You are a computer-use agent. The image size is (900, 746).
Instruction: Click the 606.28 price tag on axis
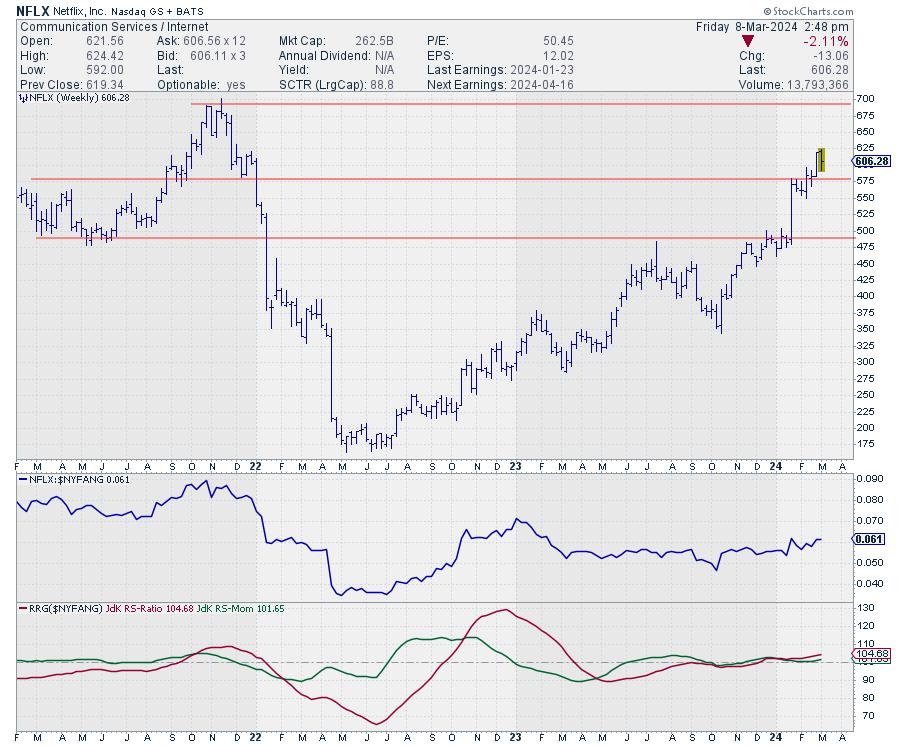pyautogui.click(x=872, y=161)
